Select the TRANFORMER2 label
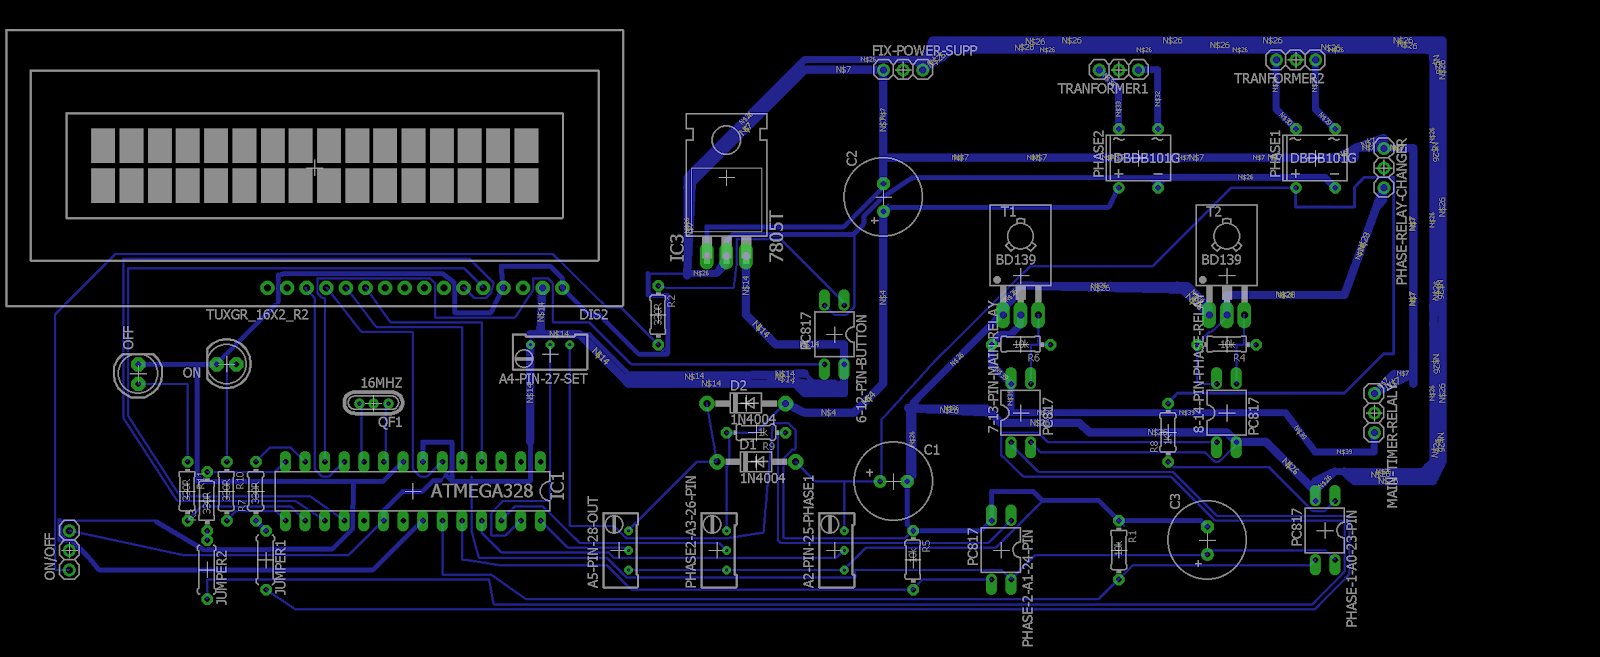Image resolution: width=1600 pixels, height=657 pixels. click(1279, 78)
